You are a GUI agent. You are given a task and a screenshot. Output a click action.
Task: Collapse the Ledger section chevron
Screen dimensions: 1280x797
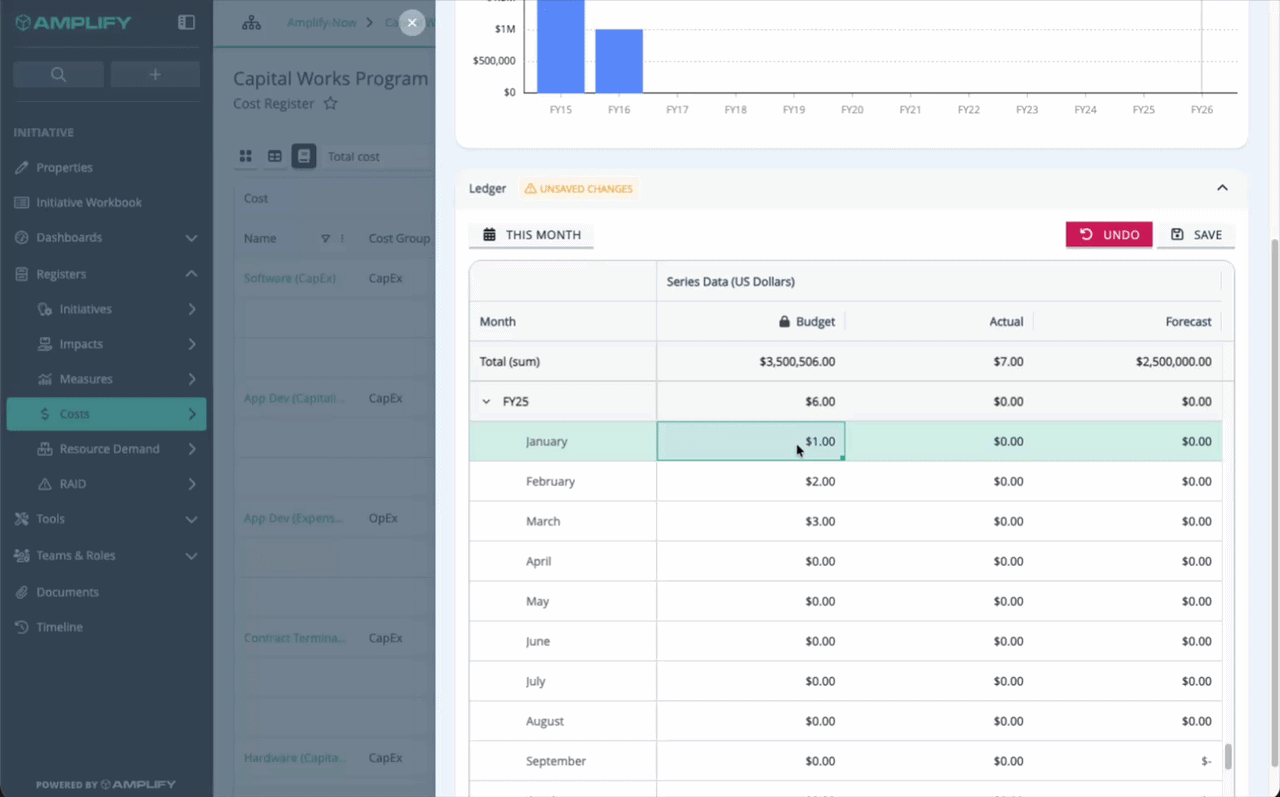1222,188
